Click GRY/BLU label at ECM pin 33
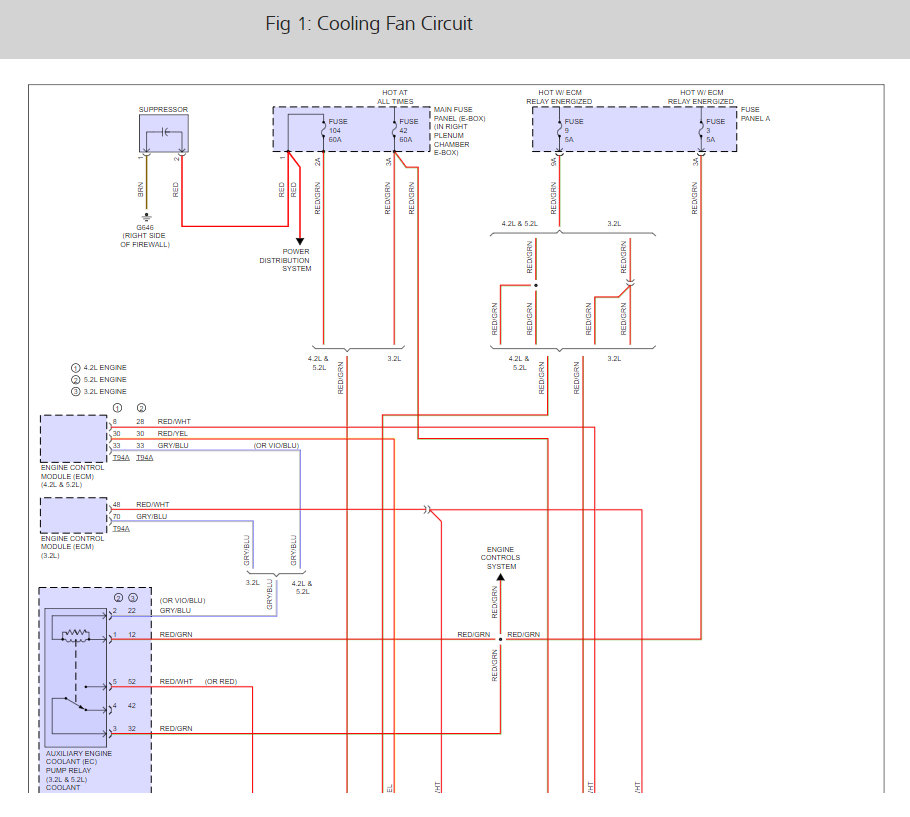 pyautogui.click(x=173, y=446)
